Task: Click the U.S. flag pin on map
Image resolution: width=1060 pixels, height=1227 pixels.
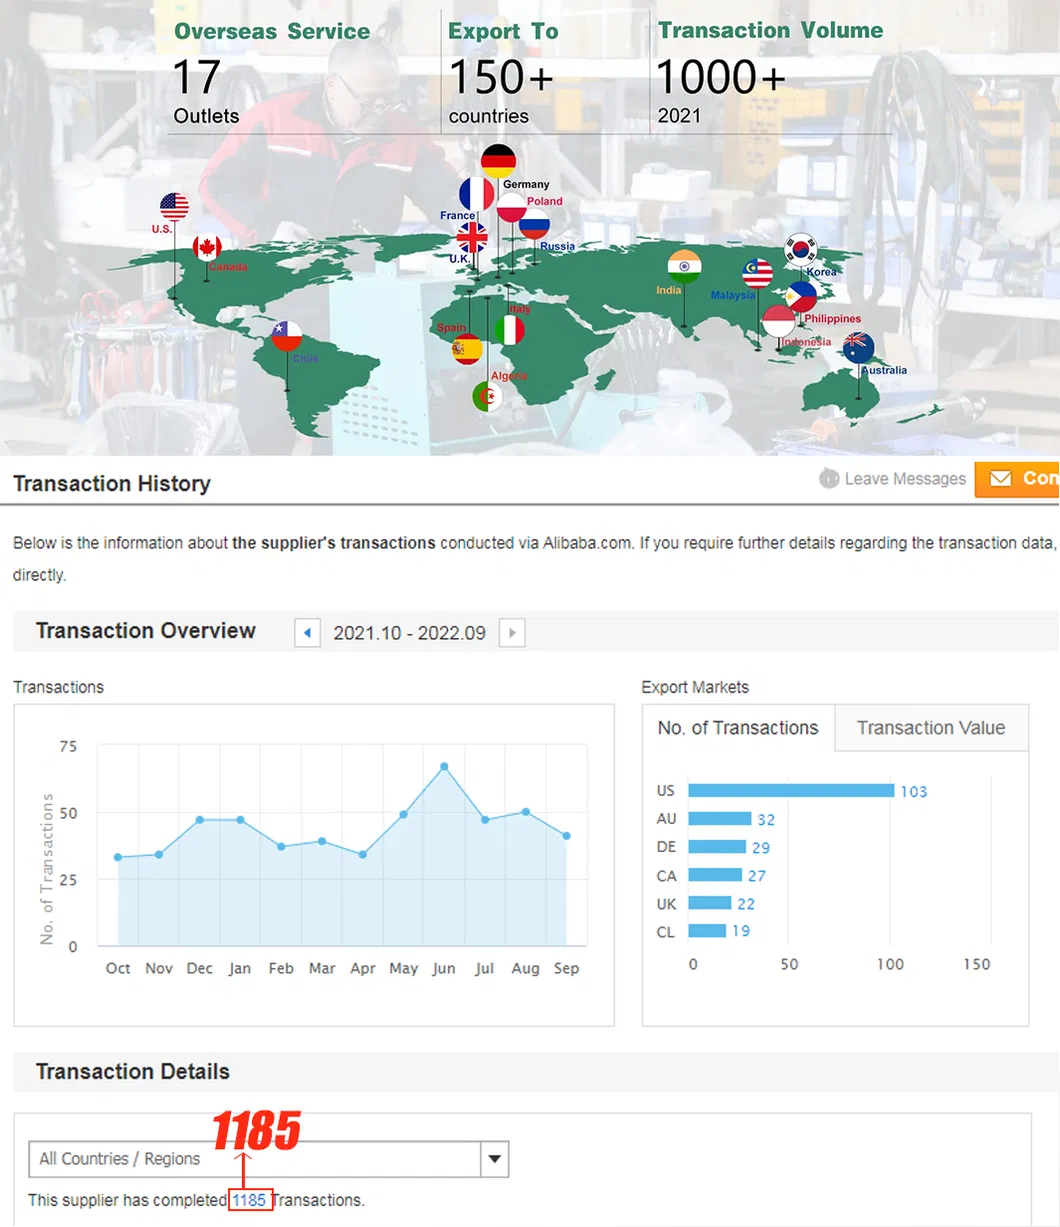Action: 174,207
